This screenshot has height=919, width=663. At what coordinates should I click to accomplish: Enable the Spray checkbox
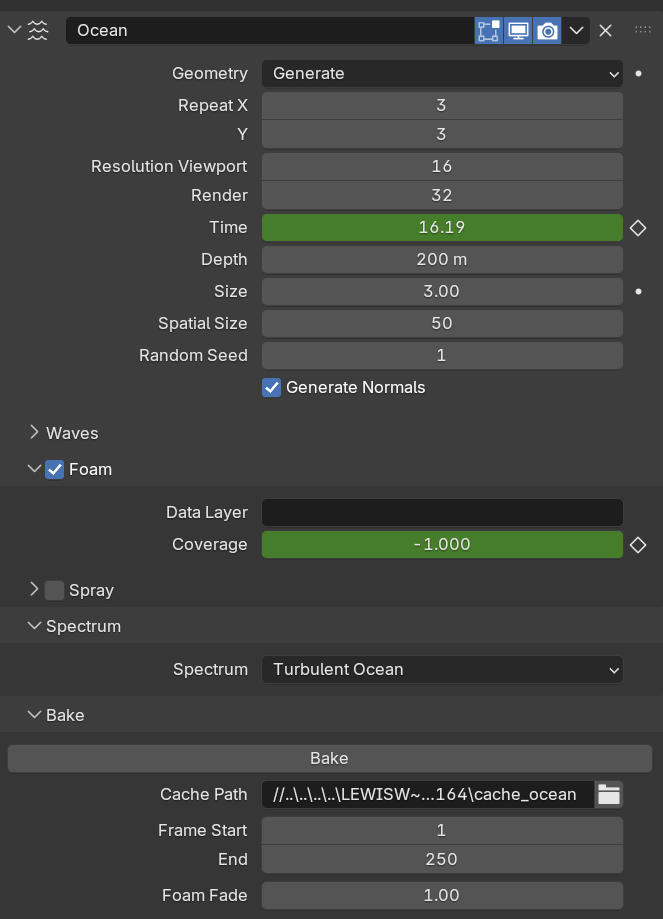pyautogui.click(x=55, y=590)
